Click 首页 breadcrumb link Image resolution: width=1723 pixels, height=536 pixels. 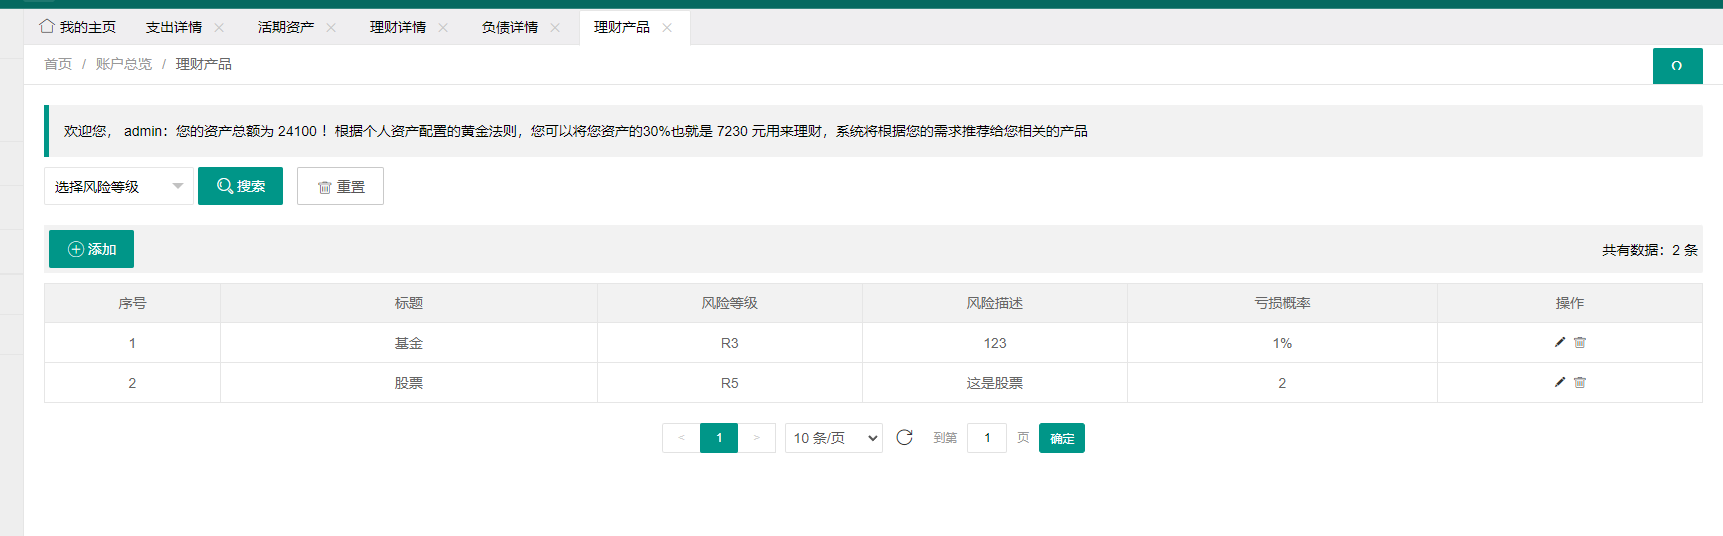point(58,64)
